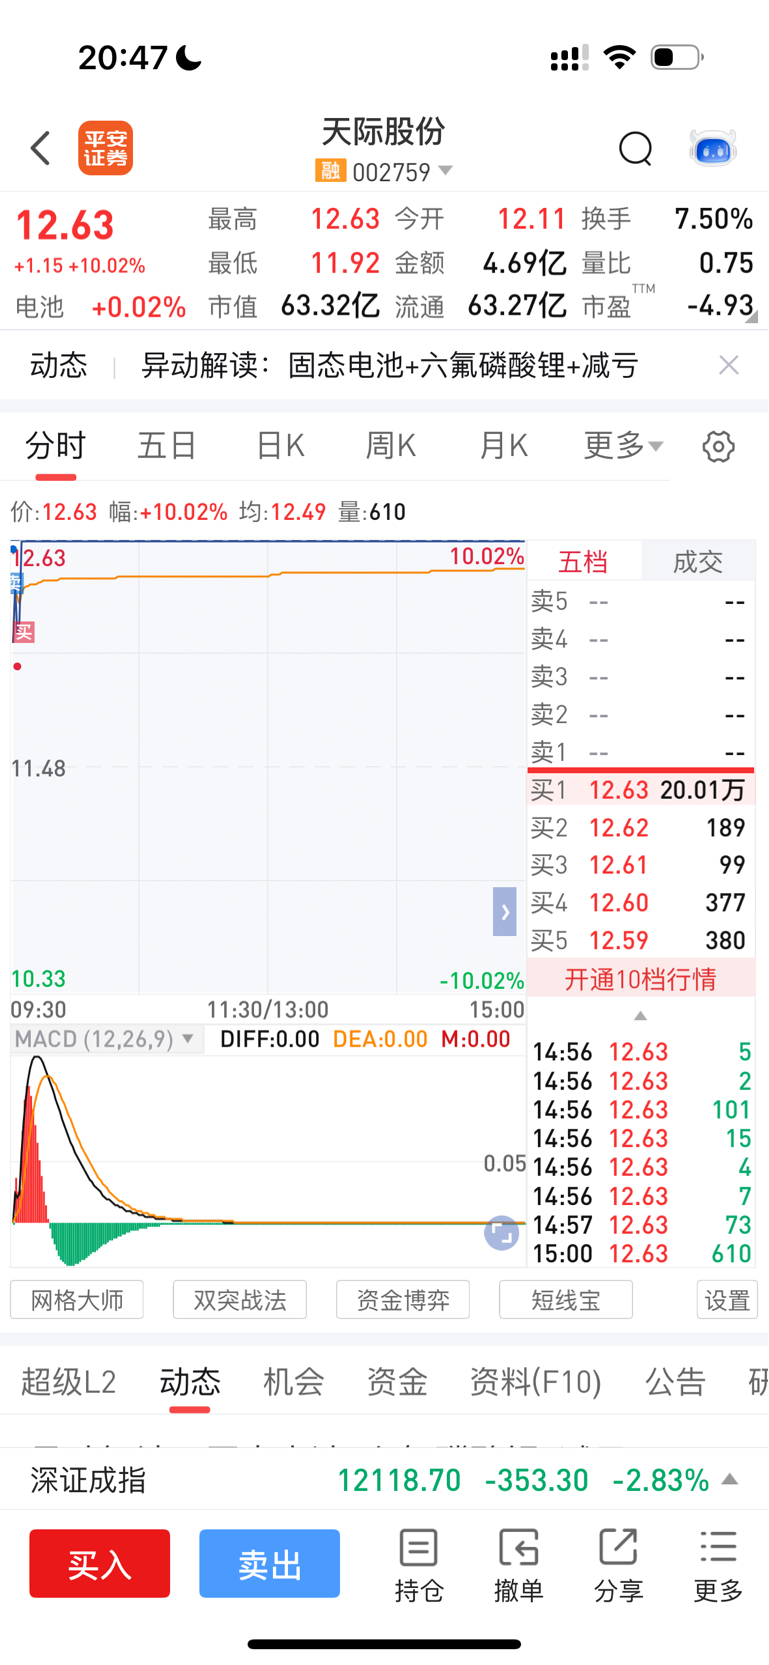
Task: Tap the 分享 share icon
Action: (618, 1566)
